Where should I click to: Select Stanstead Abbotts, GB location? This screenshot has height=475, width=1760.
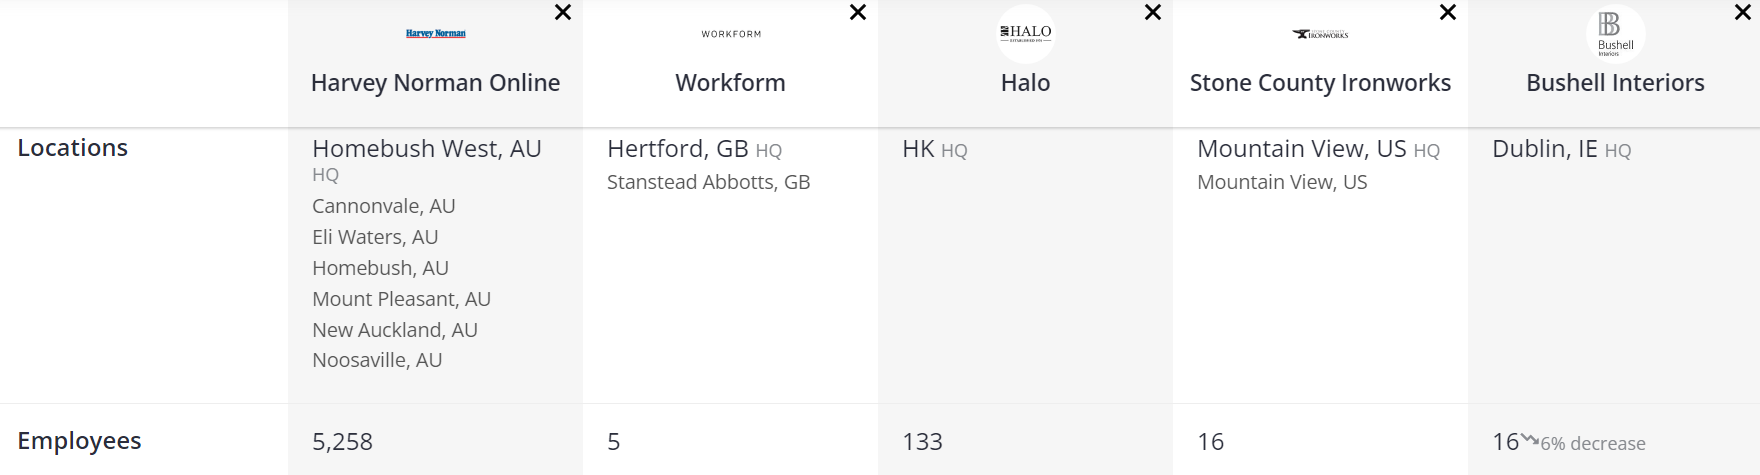click(x=708, y=182)
